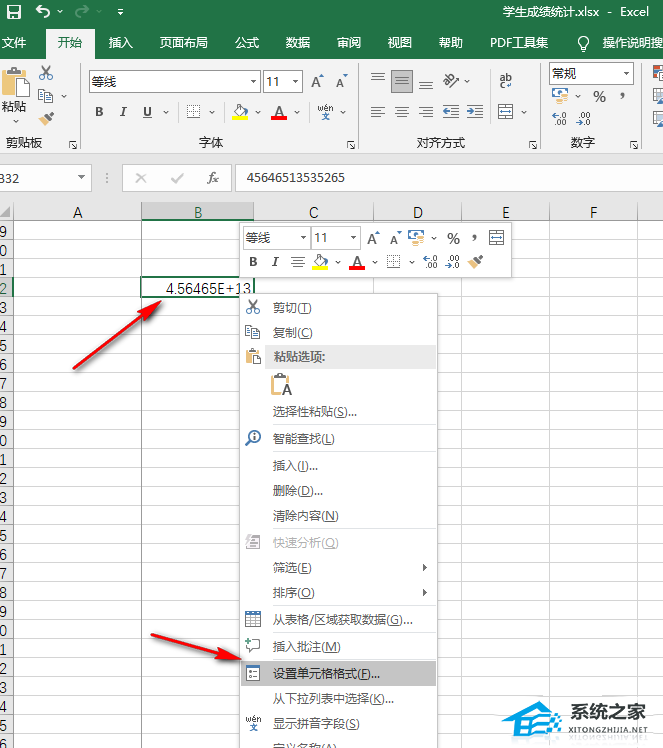Open number format 常规 dropdown
This screenshot has height=748, width=663.
[x=626, y=74]
